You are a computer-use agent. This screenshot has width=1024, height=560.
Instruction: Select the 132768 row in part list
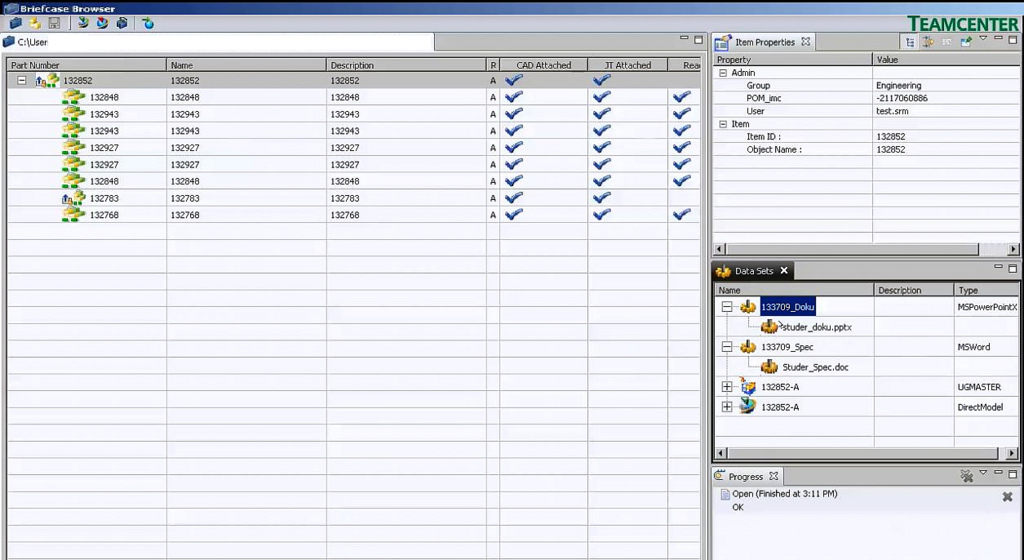(353, 215)
